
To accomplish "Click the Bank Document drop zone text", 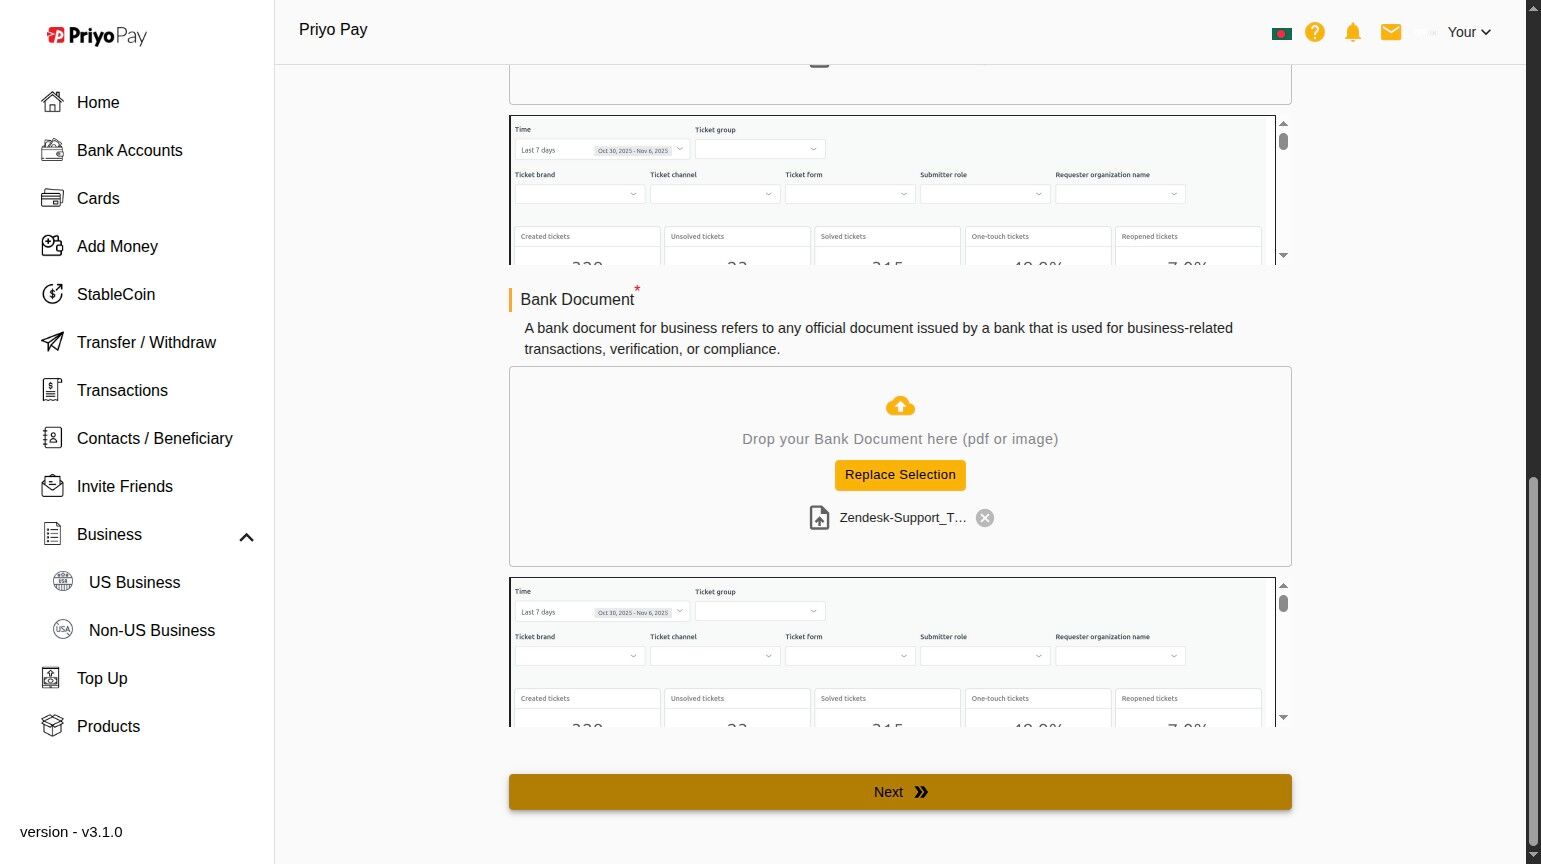I will 900,439.
